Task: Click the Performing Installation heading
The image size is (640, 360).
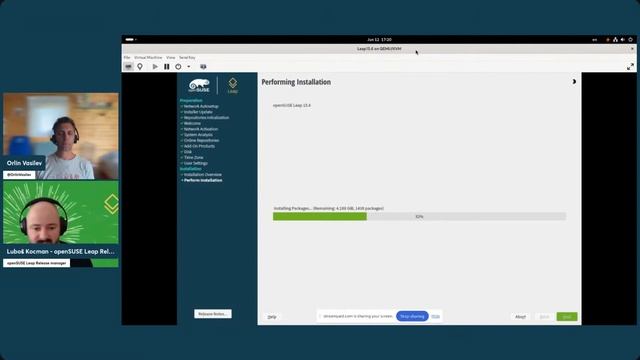Action: point(296,82)
